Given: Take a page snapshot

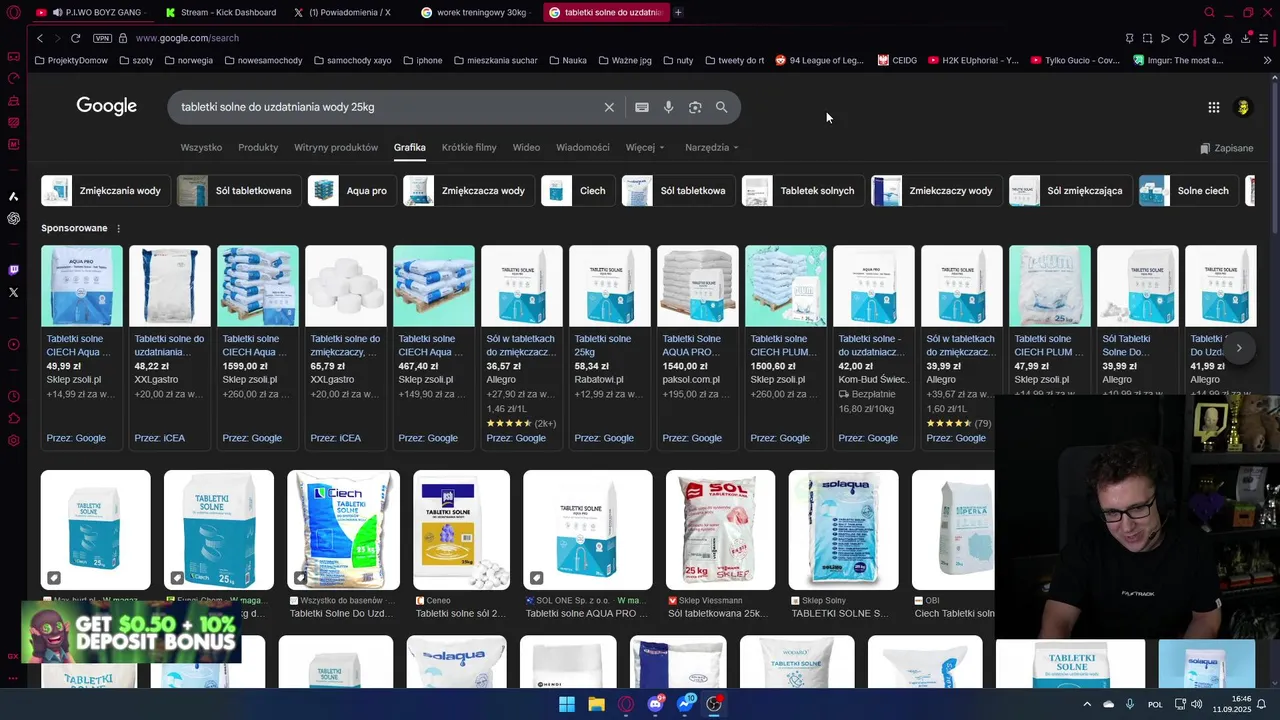Looking at the screenshot, I should coord(1147,38).
